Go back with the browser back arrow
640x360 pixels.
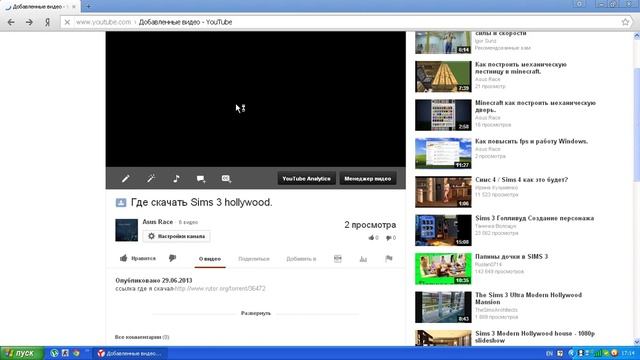pos(11,22)
